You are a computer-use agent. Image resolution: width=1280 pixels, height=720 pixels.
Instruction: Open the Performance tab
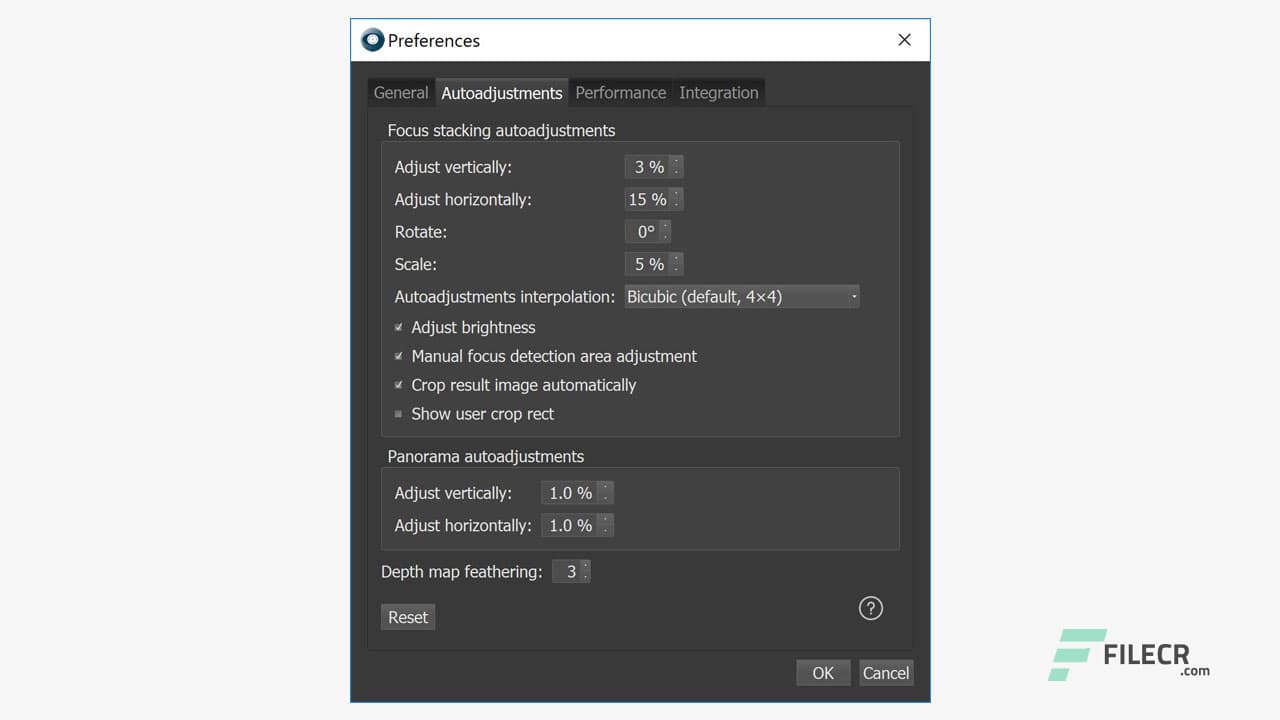(x=620, y=93)
